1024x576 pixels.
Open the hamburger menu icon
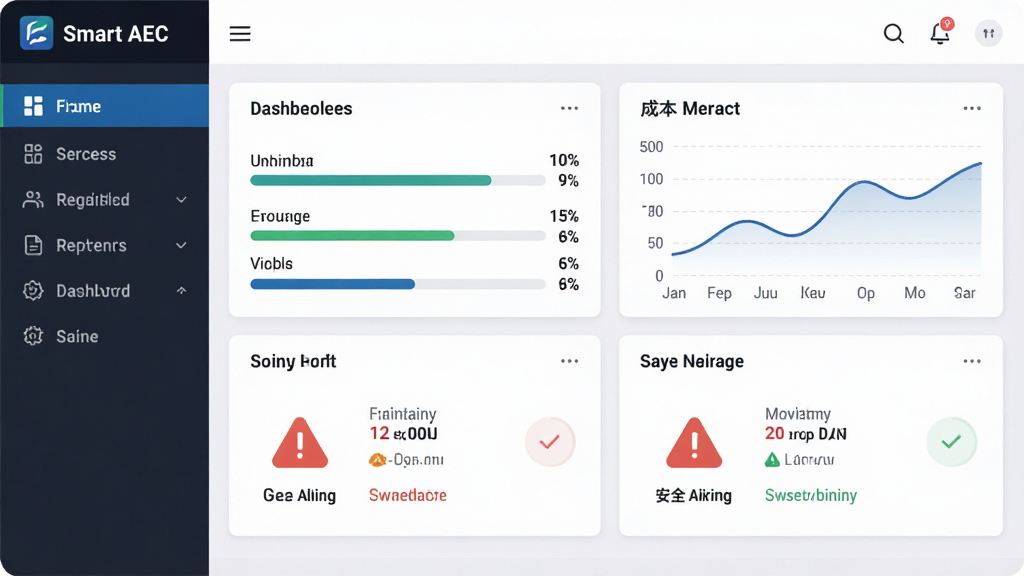pos(240,33)
